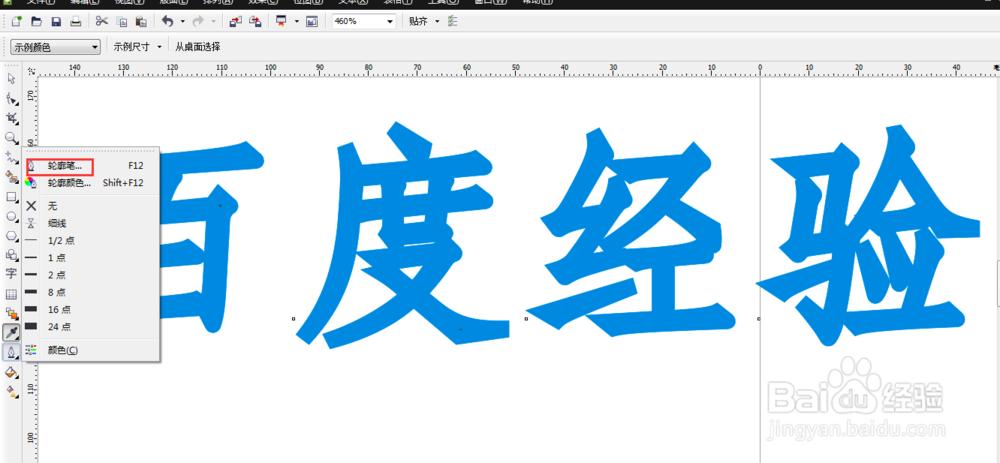The image size is (1000, 463).
Task: Set outline width to 16 点
Action: pyautogui.click(x=91, y=309)
